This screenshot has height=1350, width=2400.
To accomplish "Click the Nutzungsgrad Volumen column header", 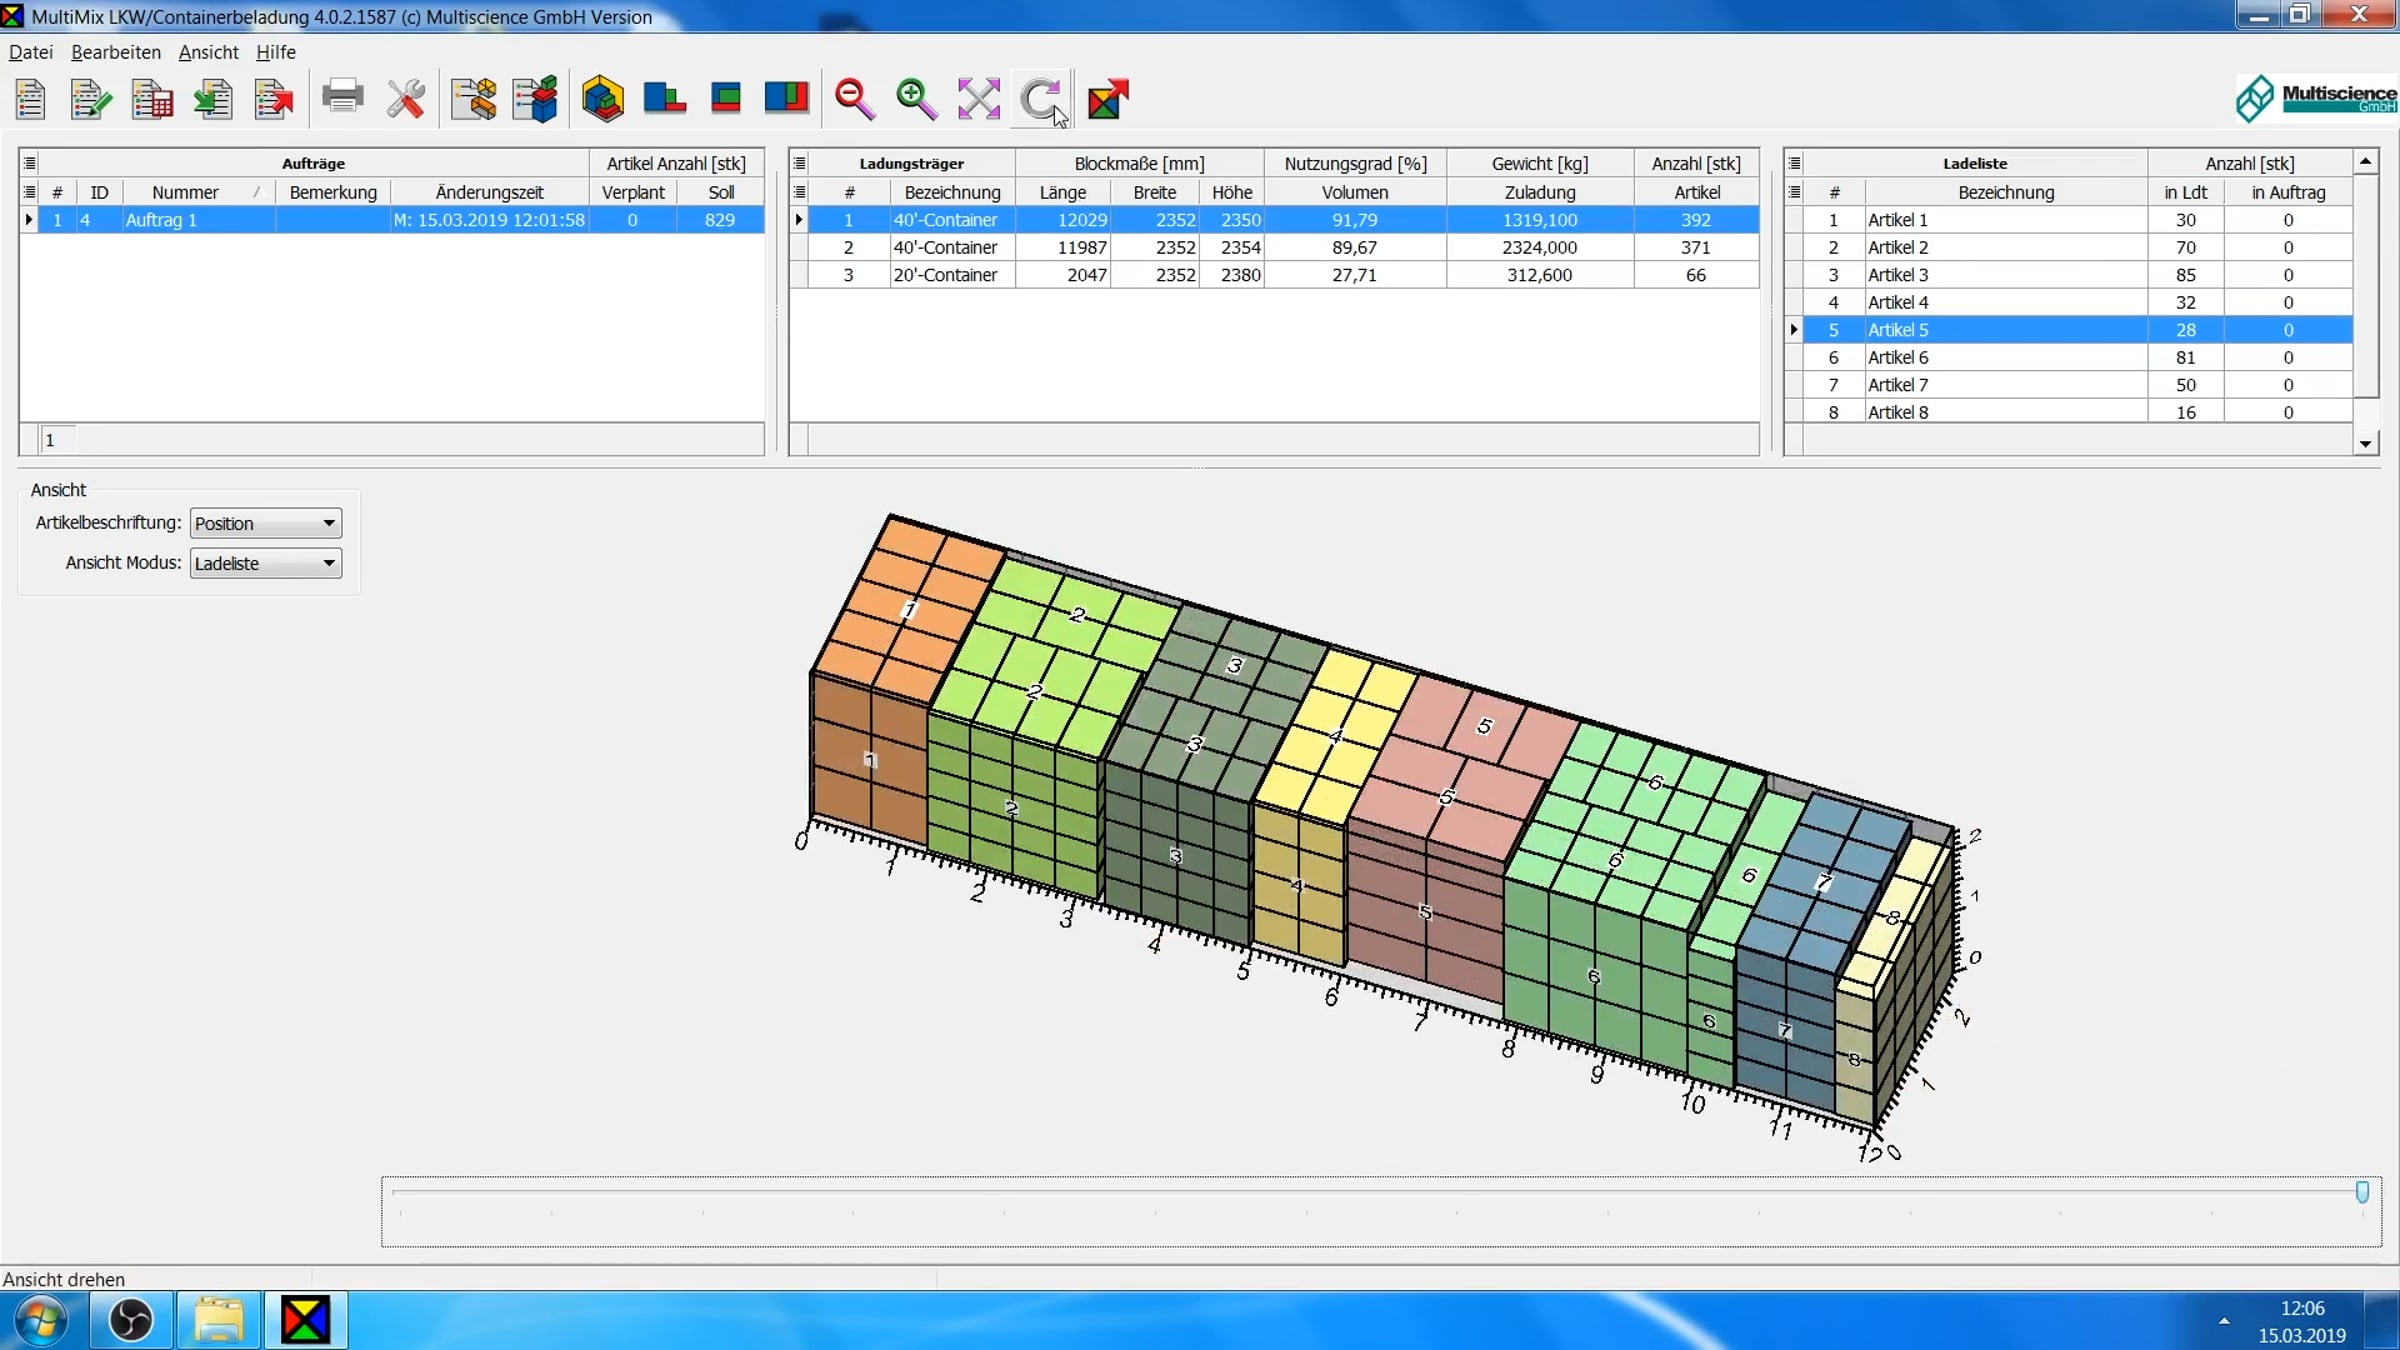I will [x=1355, y=192].
